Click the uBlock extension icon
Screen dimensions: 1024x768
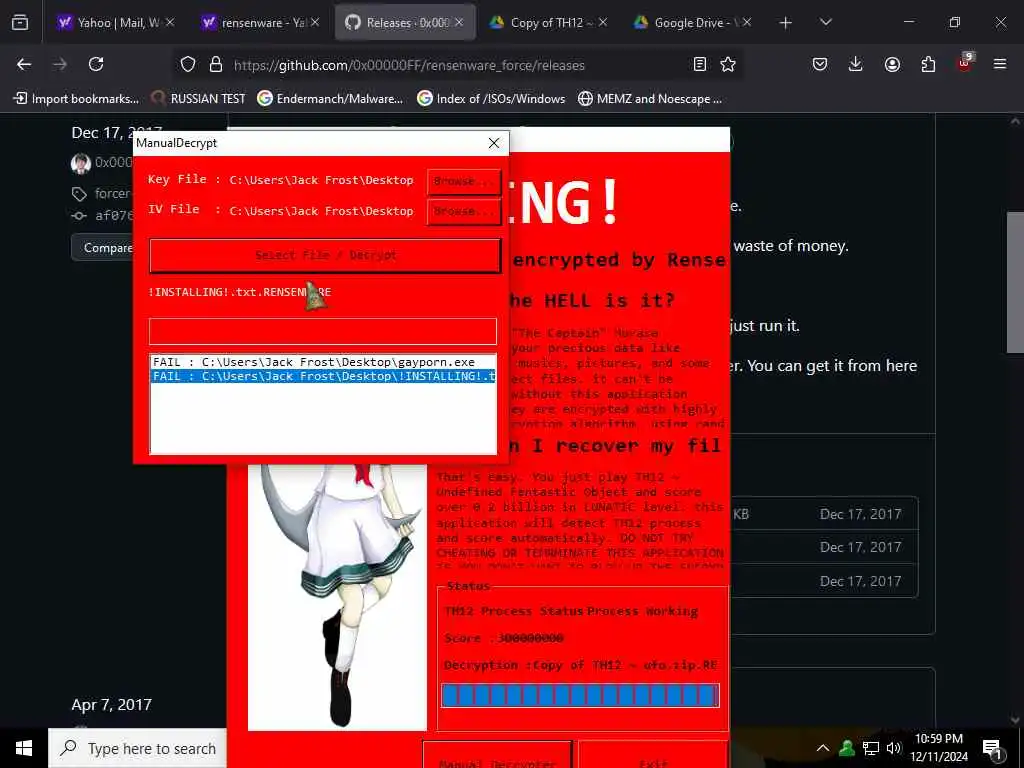point(964,63)
